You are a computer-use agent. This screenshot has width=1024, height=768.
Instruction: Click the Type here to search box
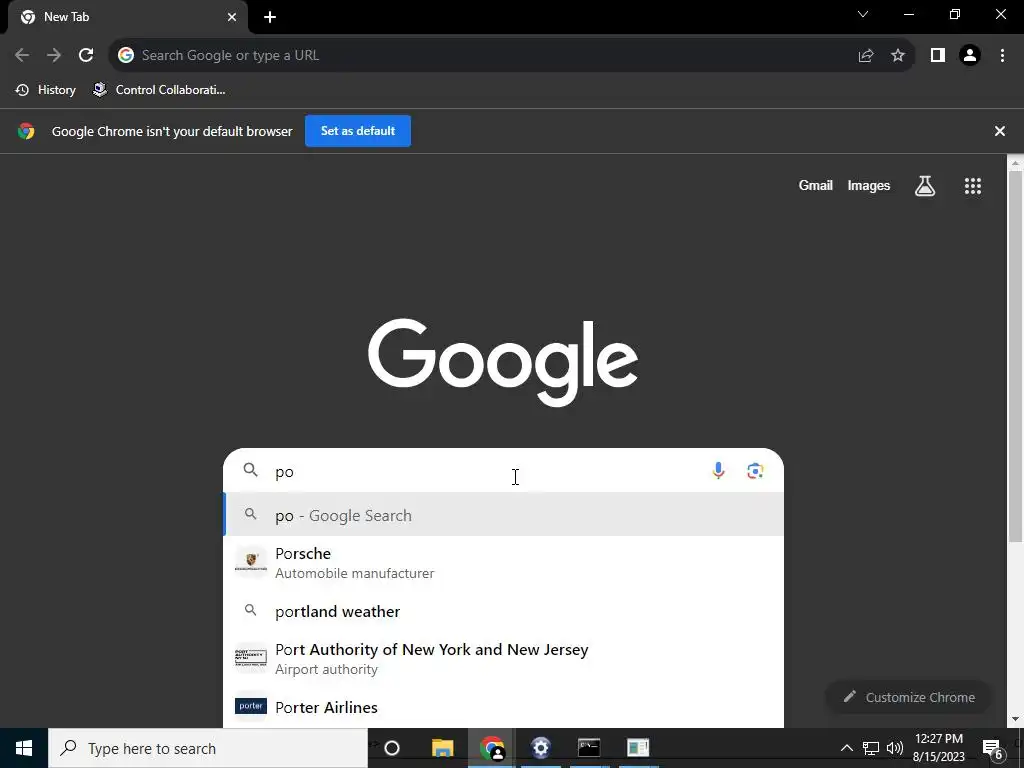coord(208,748)
